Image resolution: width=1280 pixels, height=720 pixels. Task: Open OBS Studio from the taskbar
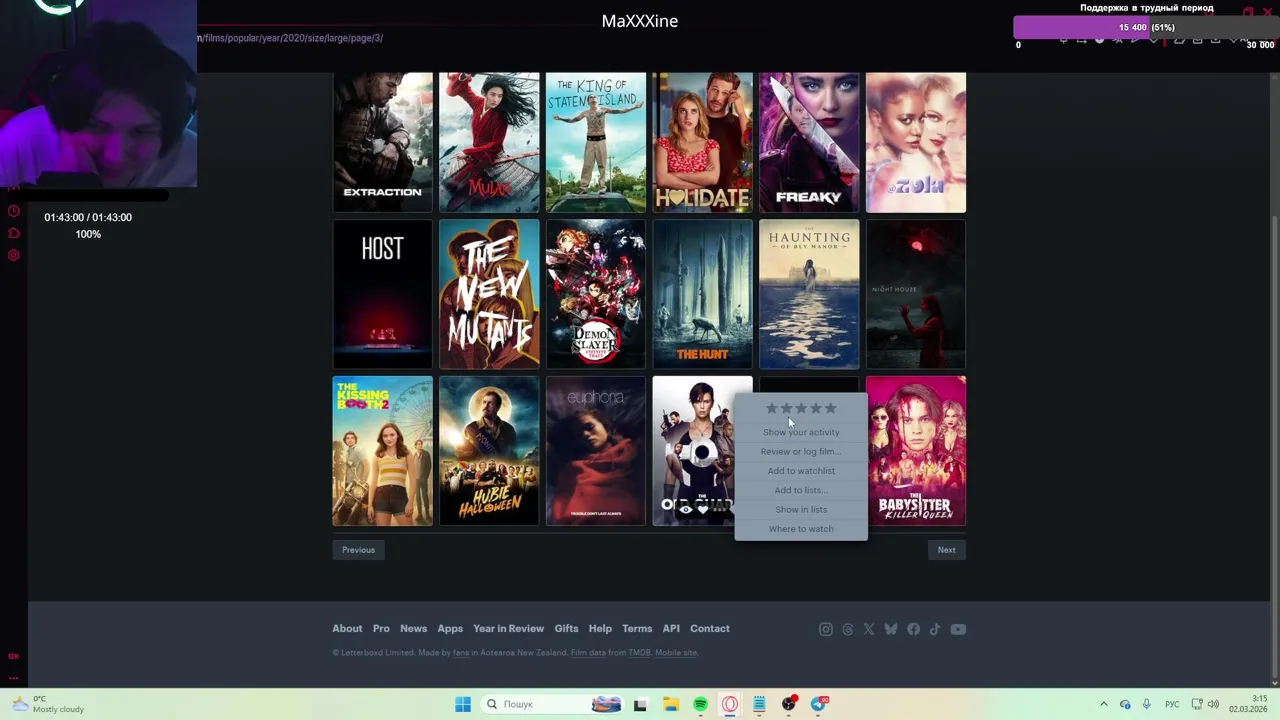(x=789, y=704)
